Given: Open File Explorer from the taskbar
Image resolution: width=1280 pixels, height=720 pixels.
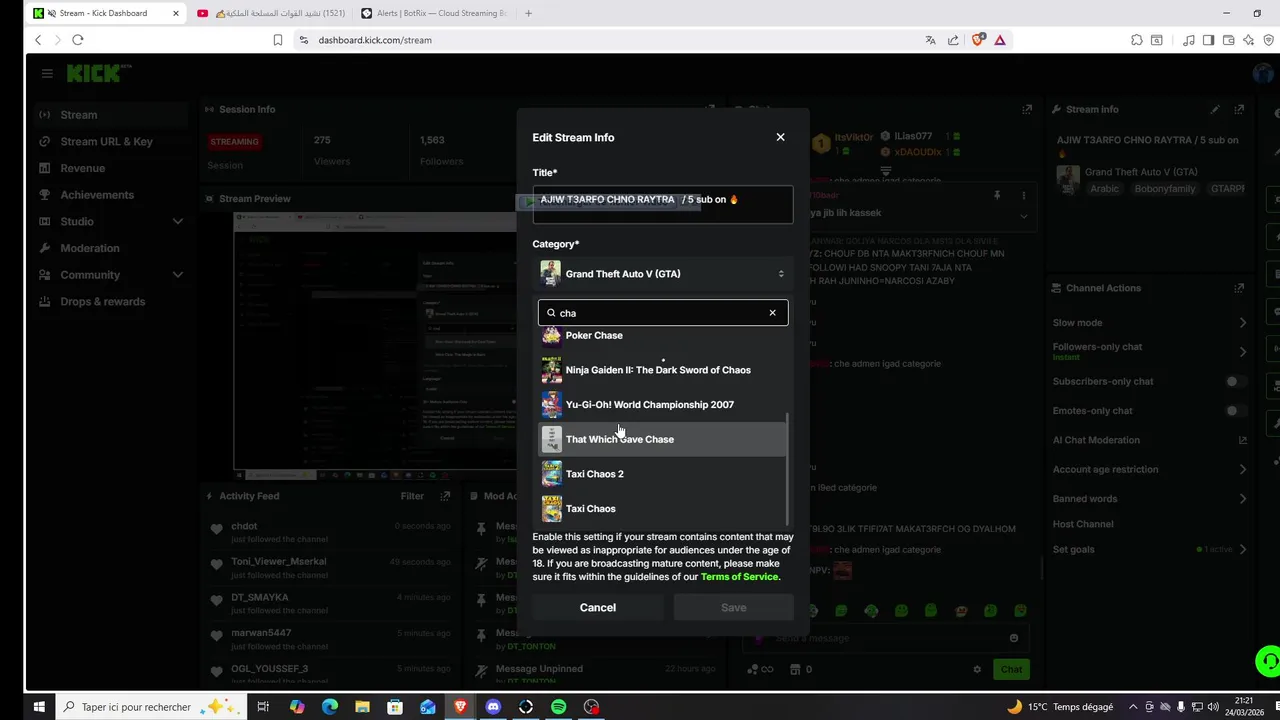Looking at the screenshot, I should coord(362,707).
